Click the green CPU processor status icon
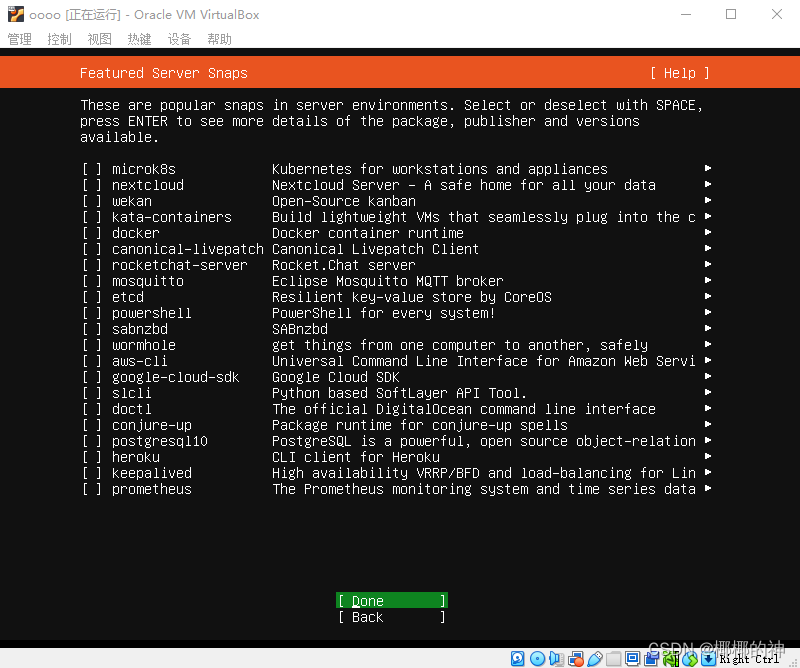Screen dimensions: 800x668 coord(670,659)
